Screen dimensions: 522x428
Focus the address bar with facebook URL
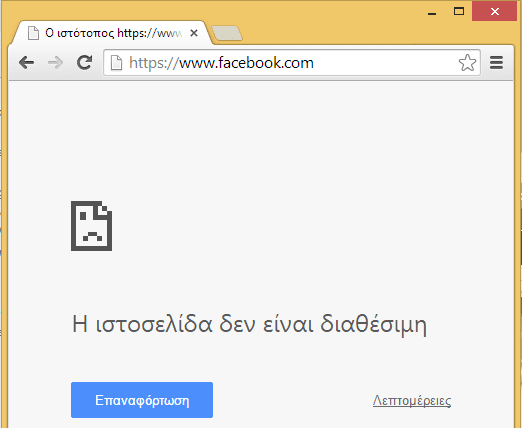pyautogui.click(x=291, y=63)
